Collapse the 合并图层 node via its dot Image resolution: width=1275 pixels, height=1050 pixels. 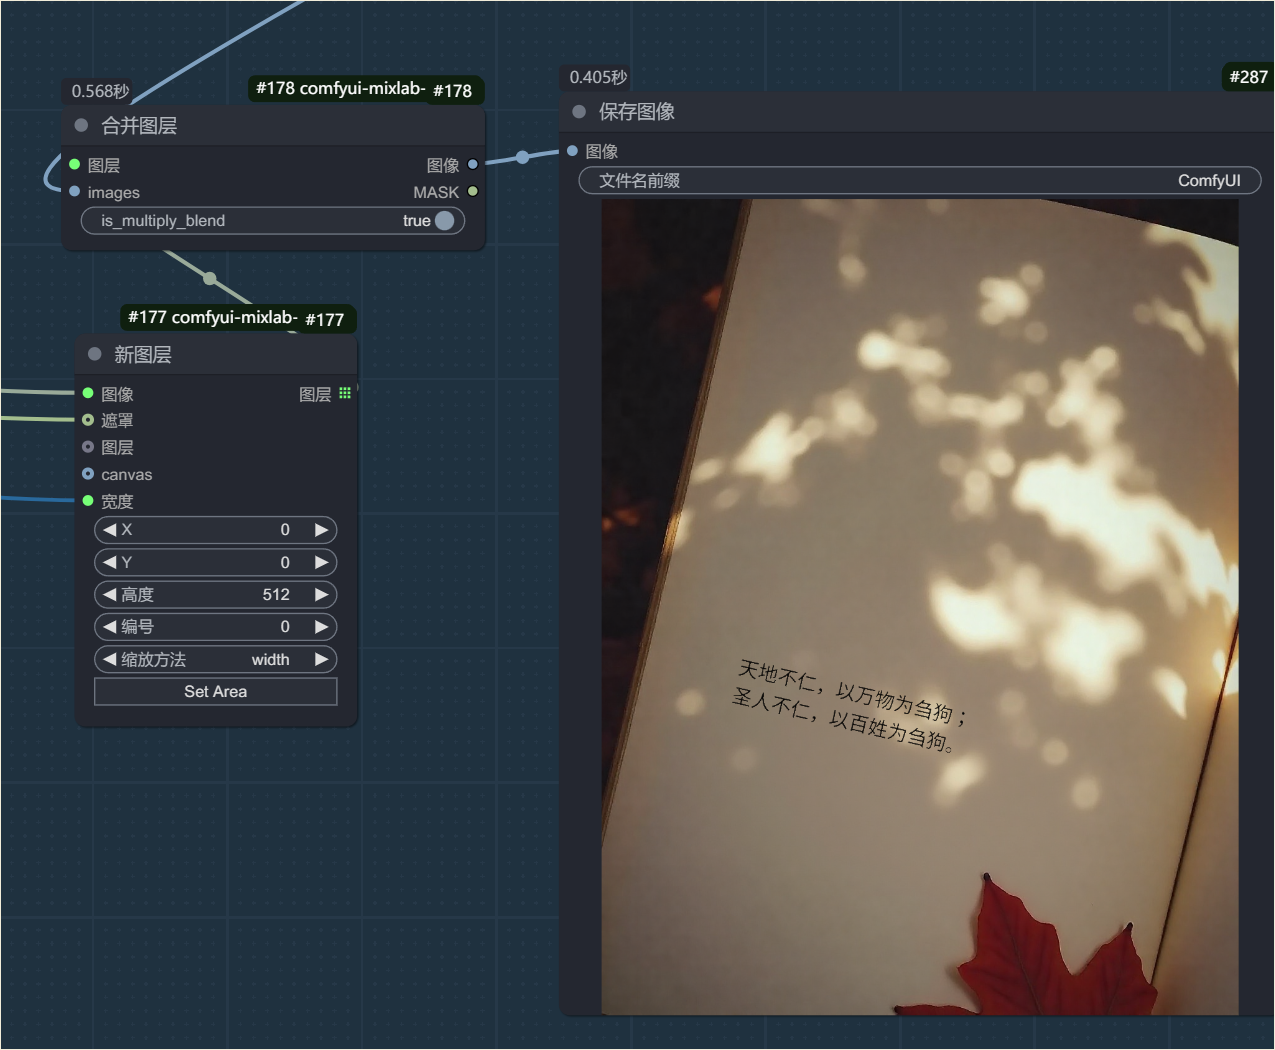(81, 125)
